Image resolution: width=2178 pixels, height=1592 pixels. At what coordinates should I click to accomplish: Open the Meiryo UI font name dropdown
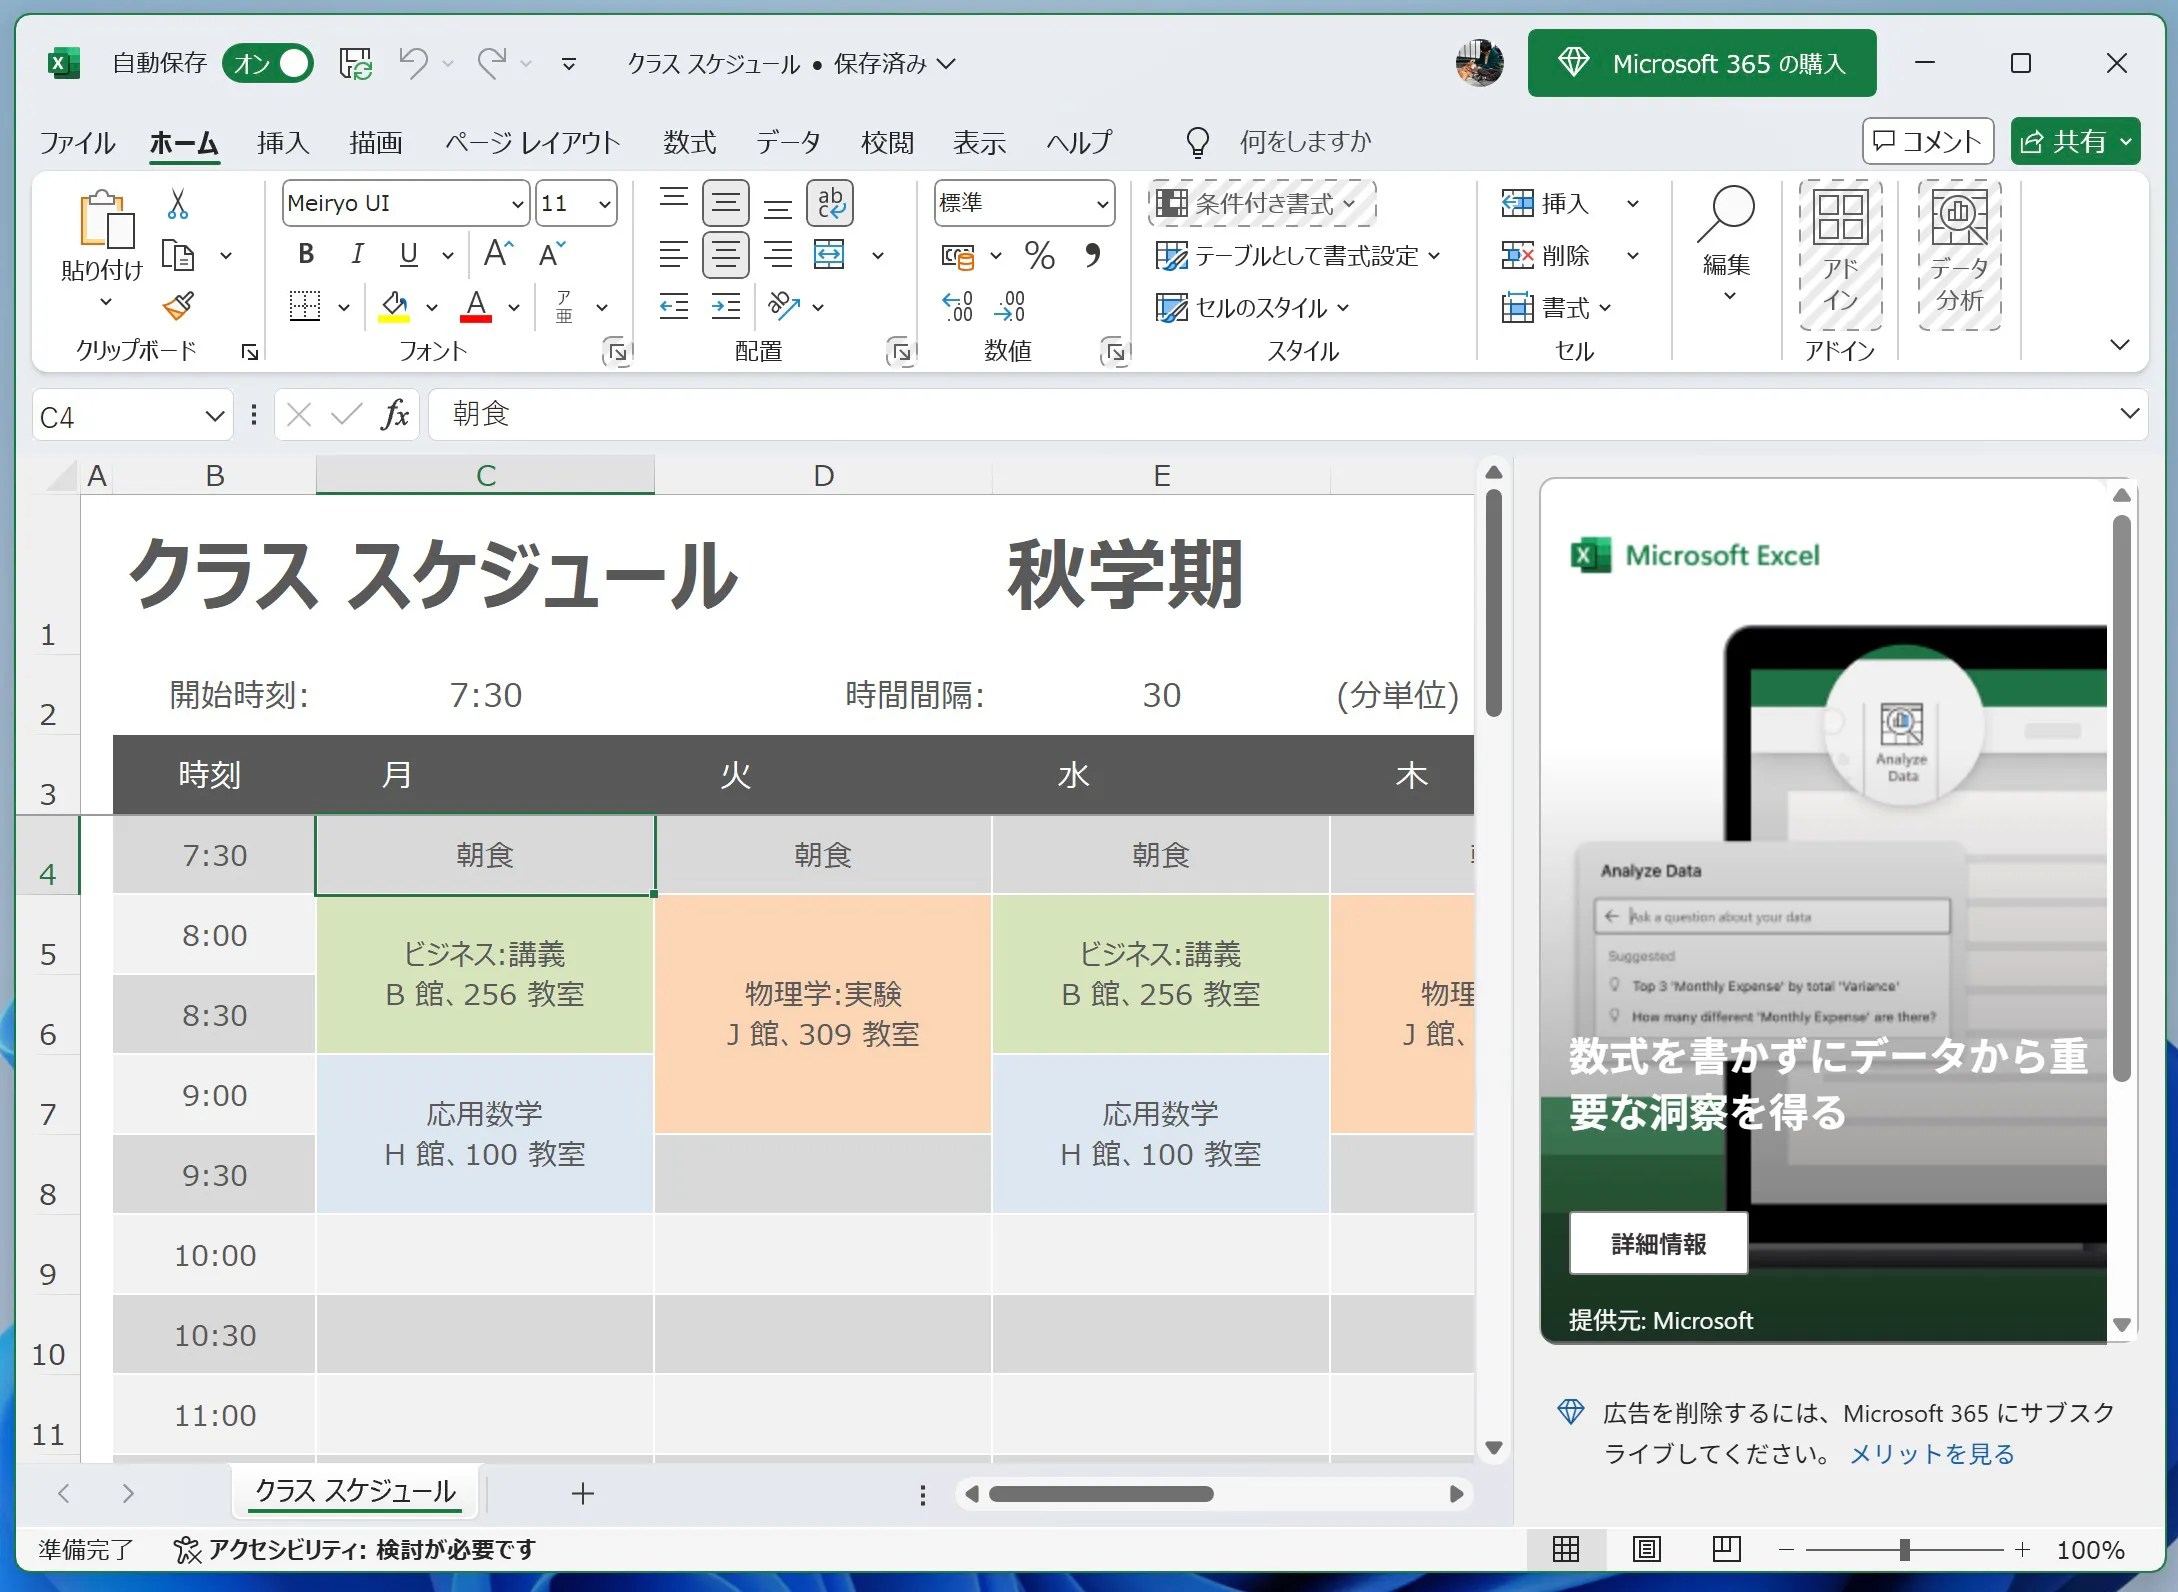[x=517, y=204]
